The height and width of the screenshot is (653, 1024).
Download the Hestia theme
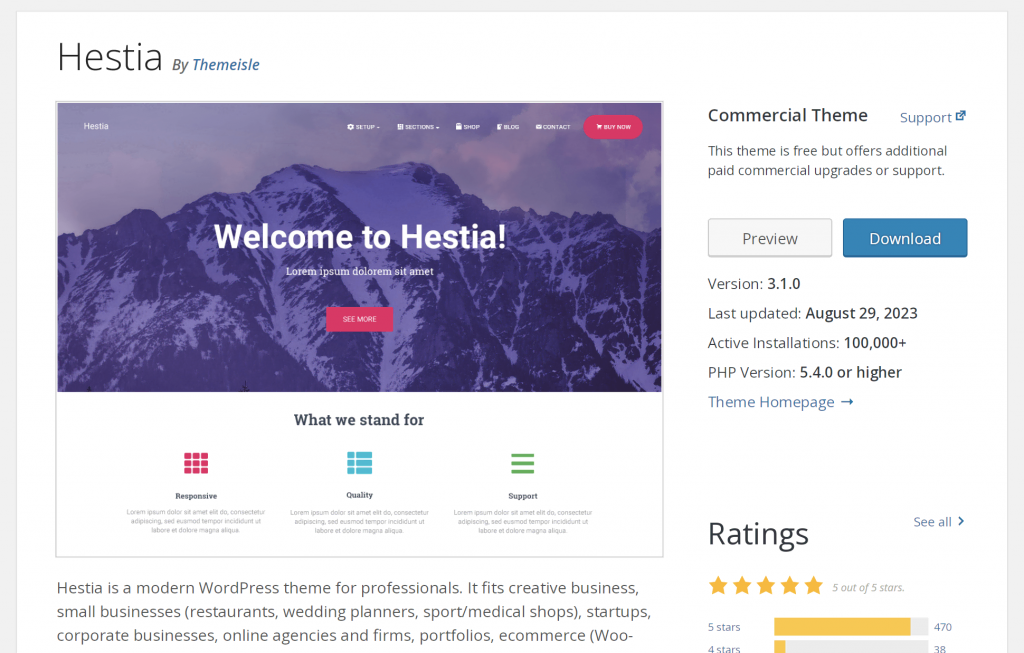pyautogui.click(x=904, y=238)
